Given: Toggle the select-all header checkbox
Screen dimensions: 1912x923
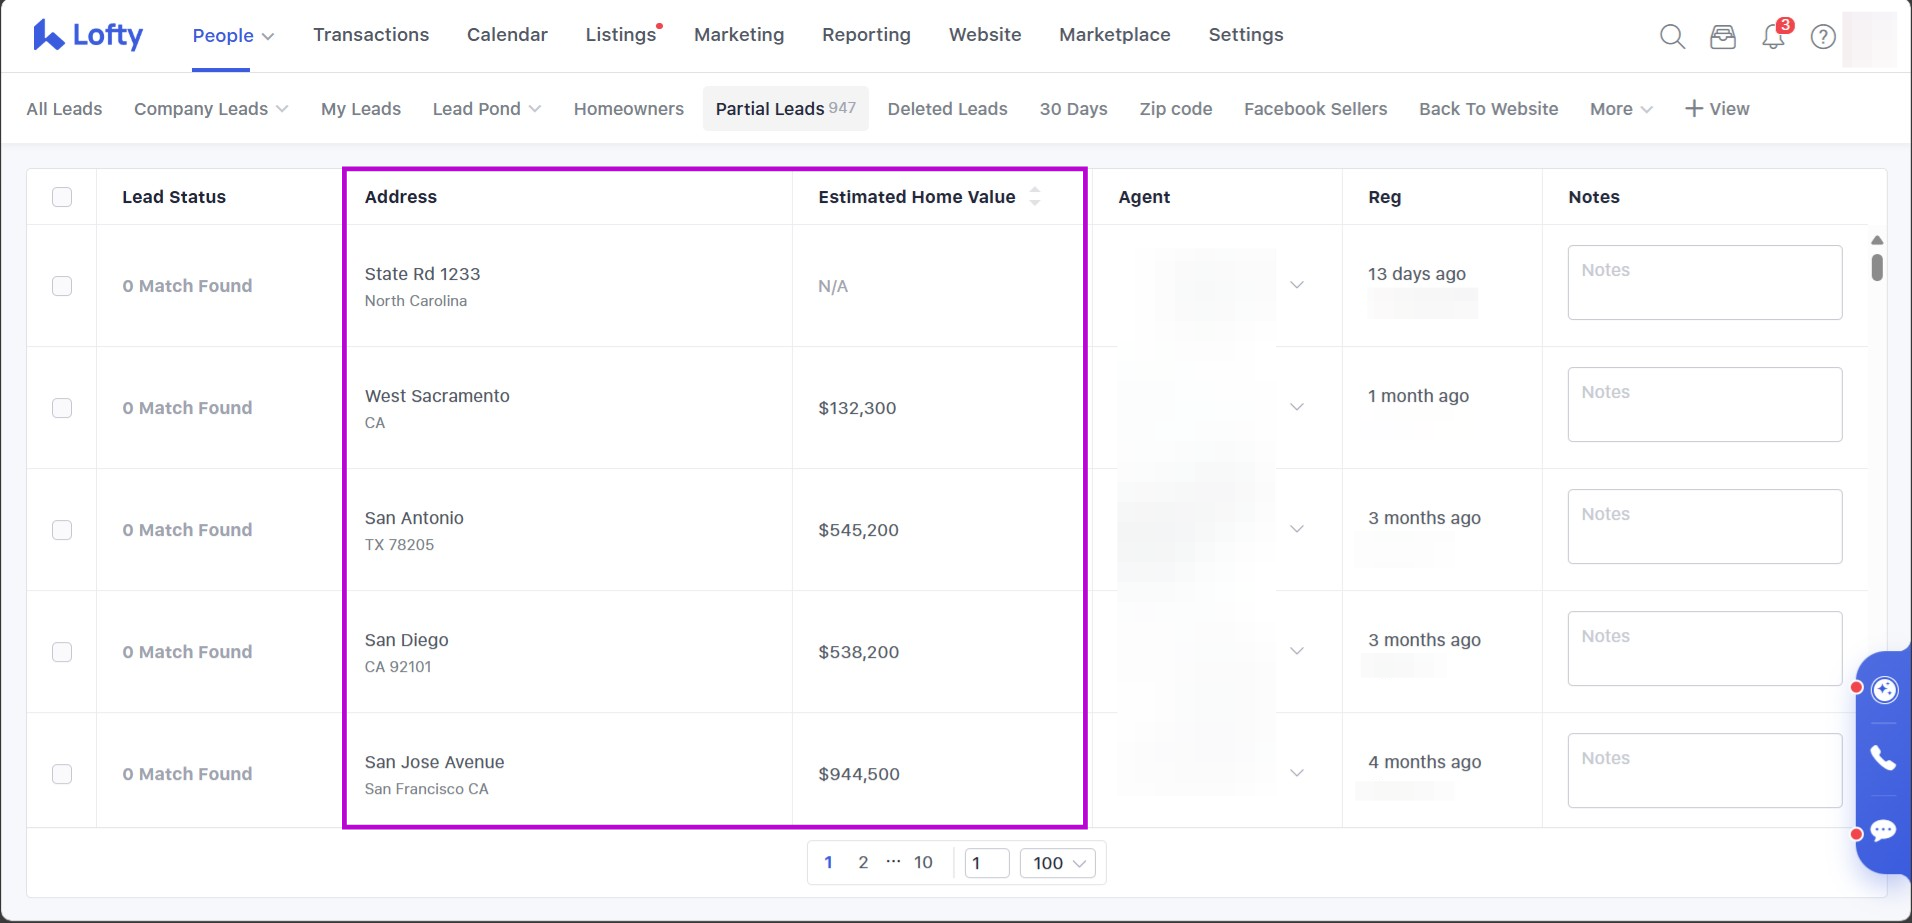Looking at the screenshot, I should point(62,197).
